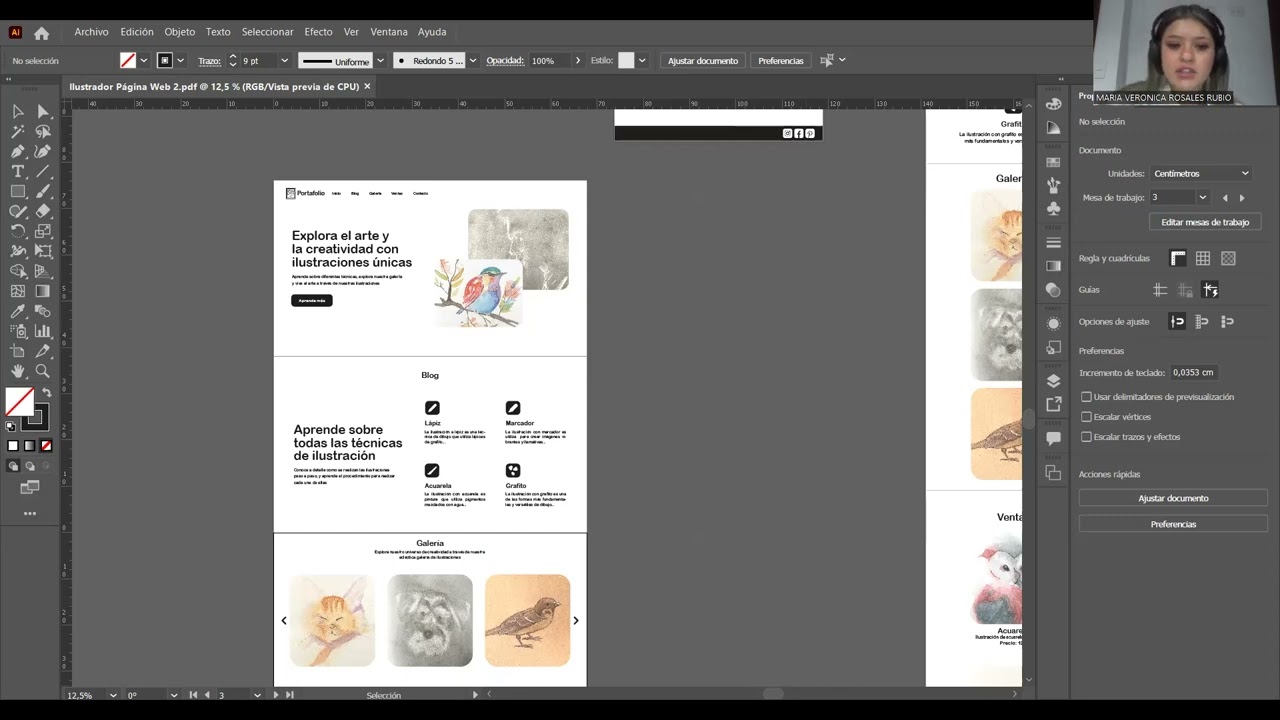Select the Eraser tool

[x=43, y=211]
